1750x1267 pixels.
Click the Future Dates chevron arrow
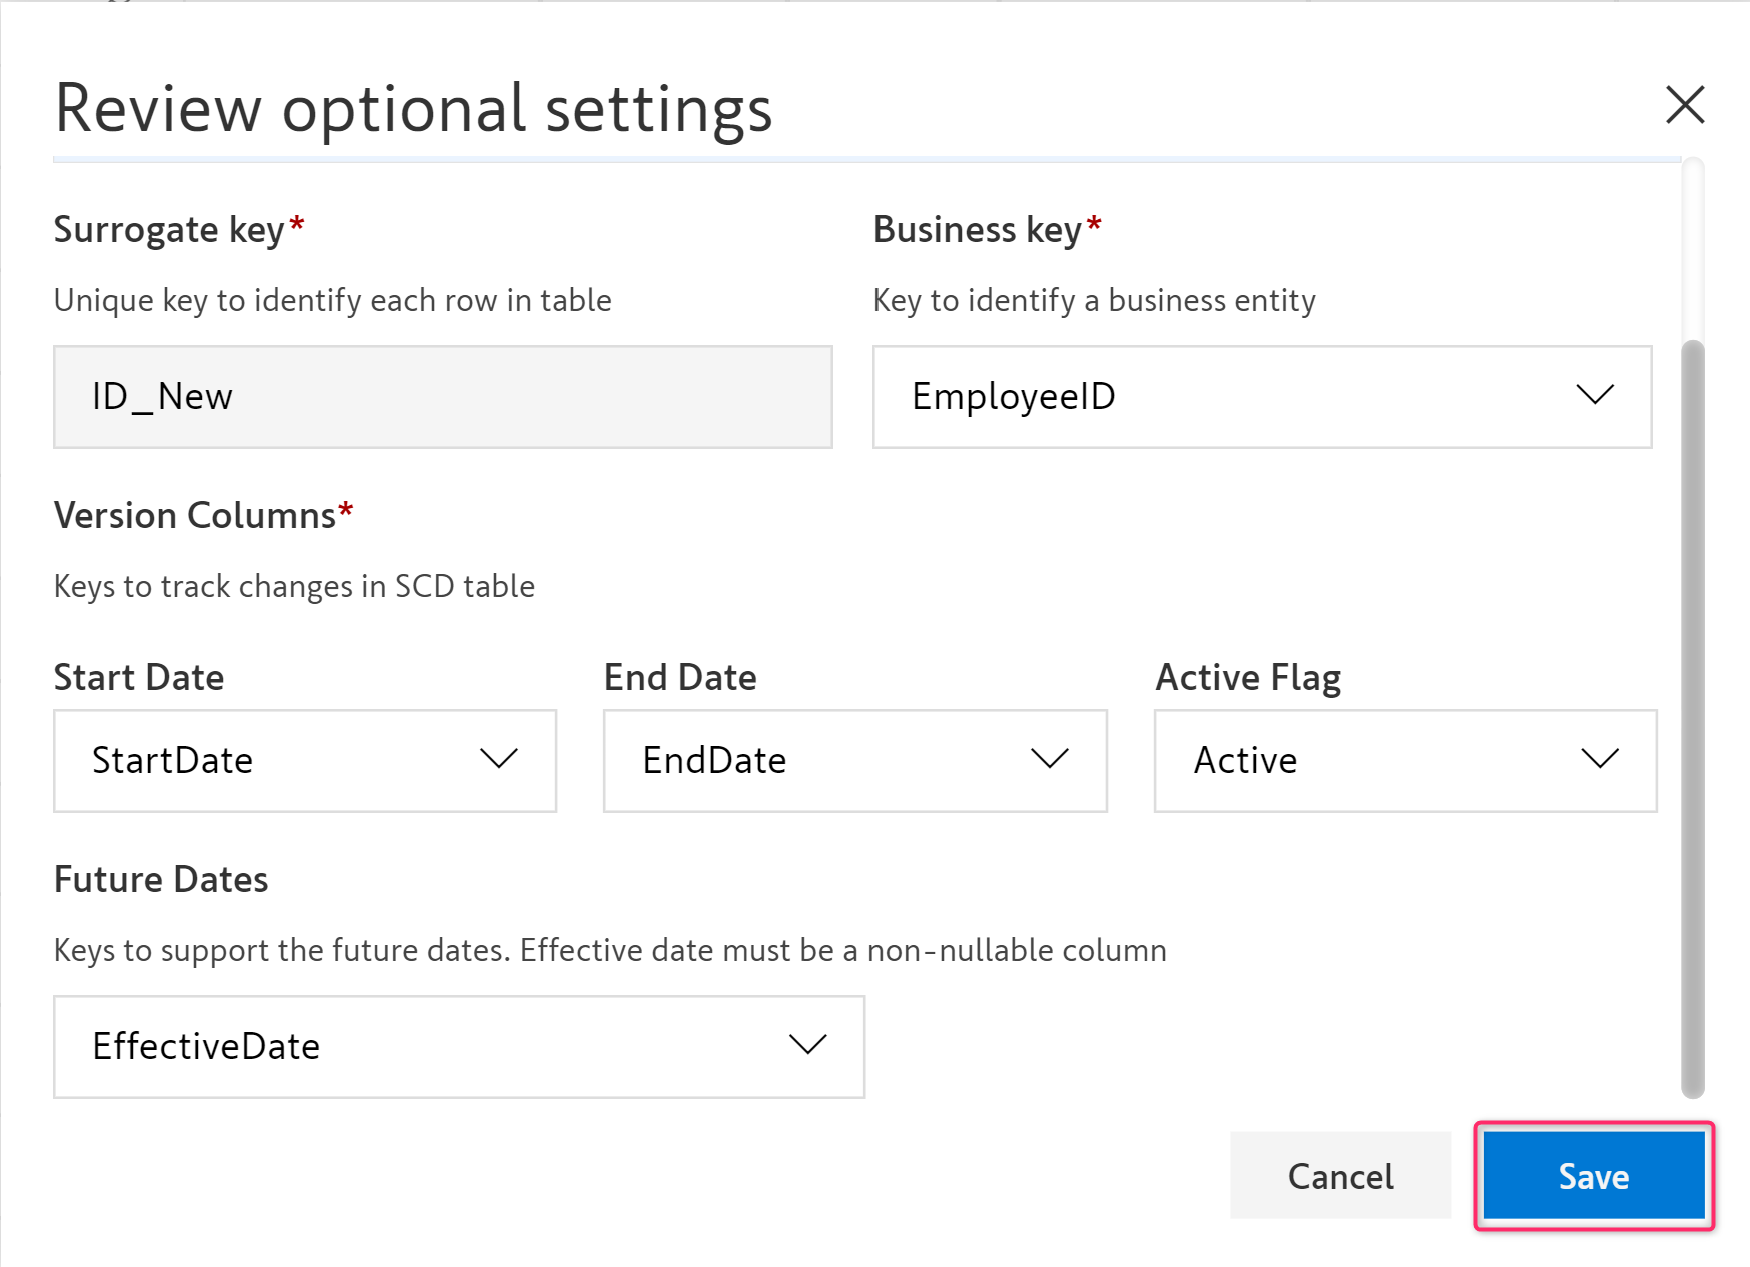[807, 1046]
